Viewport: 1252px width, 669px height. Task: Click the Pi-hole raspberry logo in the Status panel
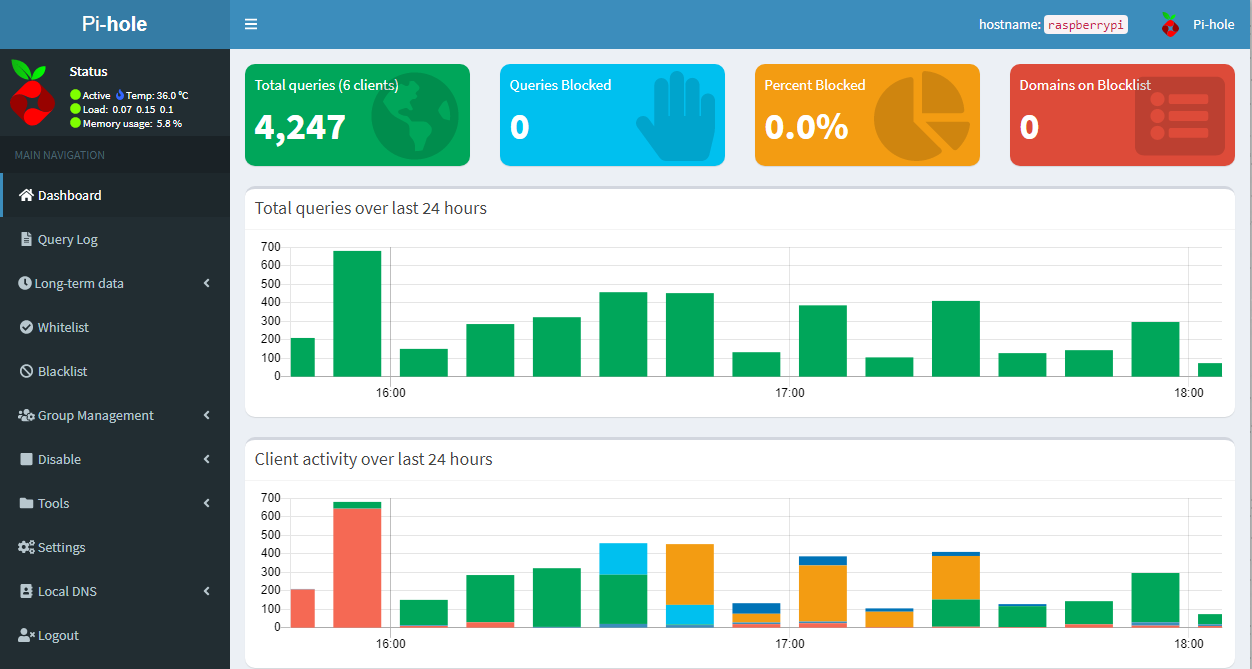point(32,92)
